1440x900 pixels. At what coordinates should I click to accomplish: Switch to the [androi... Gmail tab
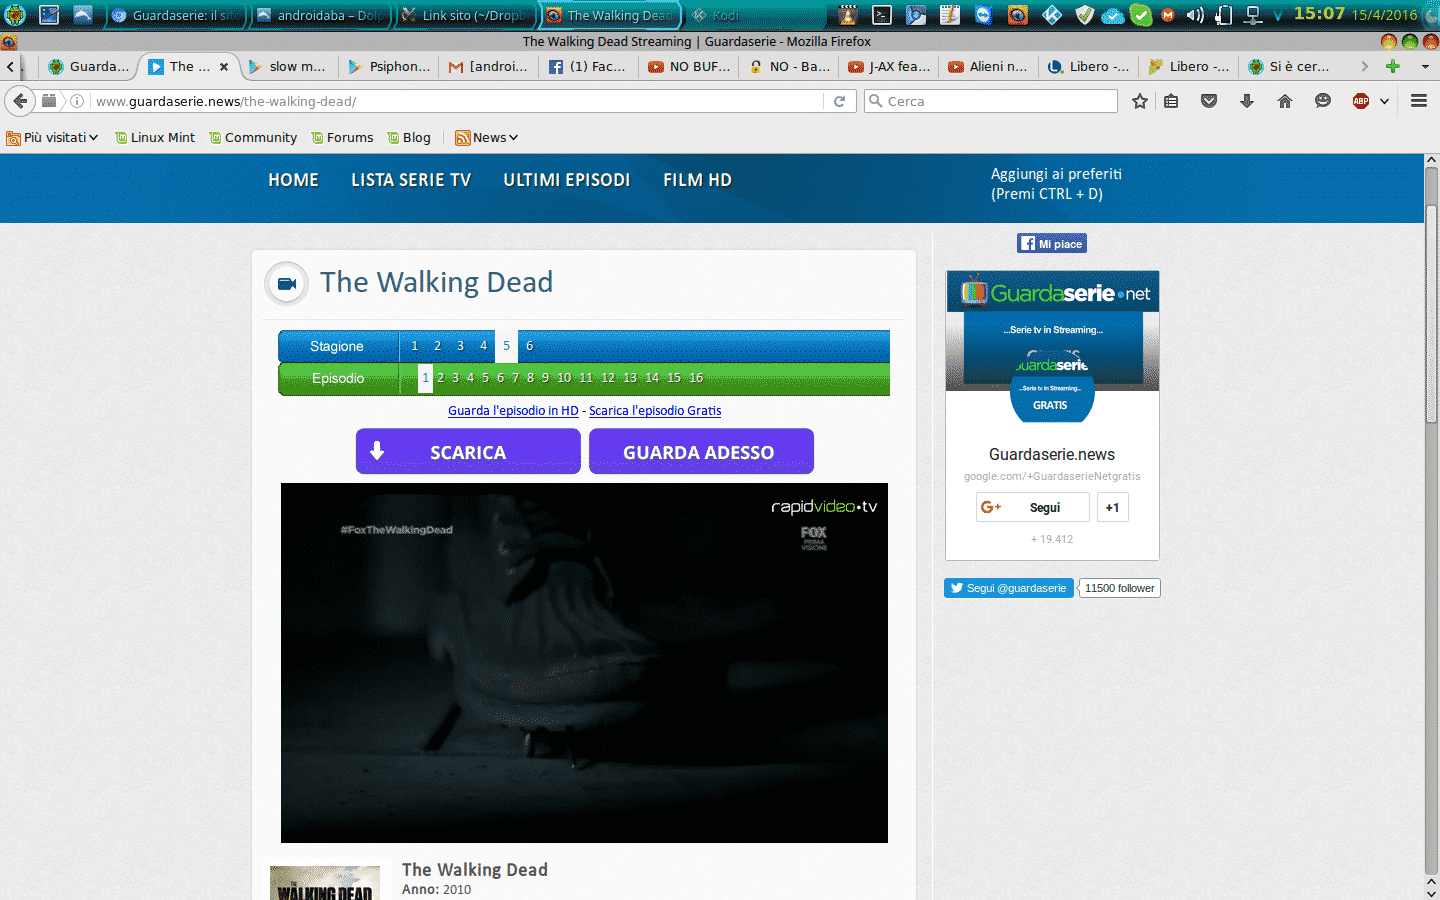488,66
